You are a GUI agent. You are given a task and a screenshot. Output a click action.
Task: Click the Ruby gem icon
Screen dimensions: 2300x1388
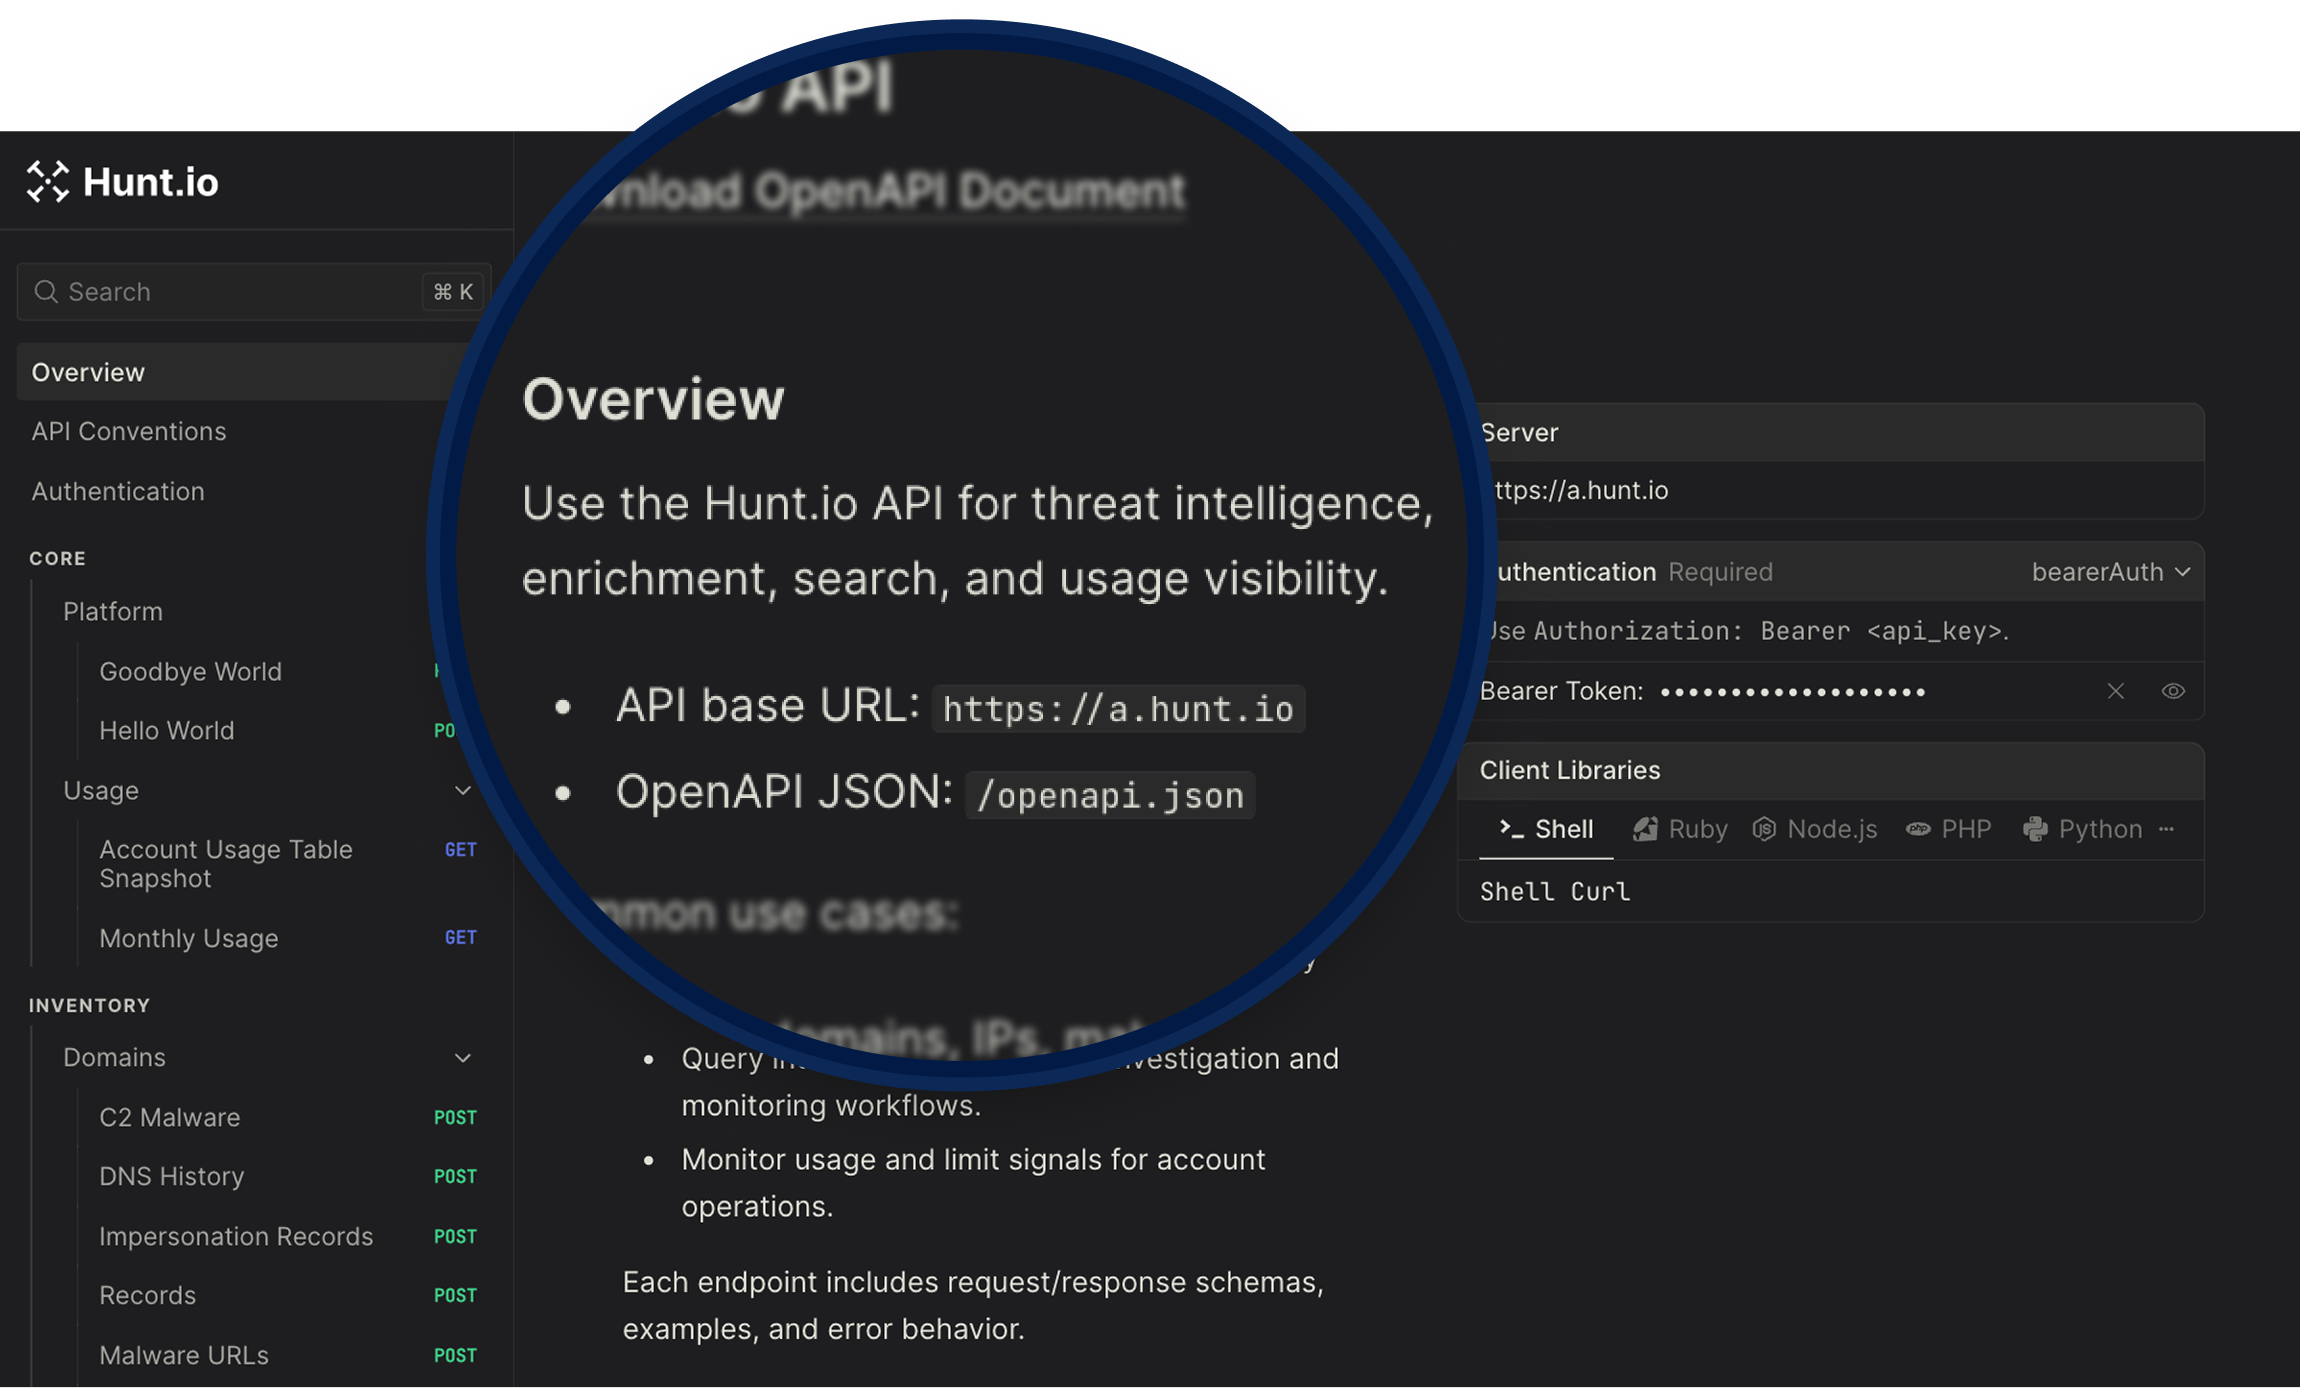click(1645, 829)
